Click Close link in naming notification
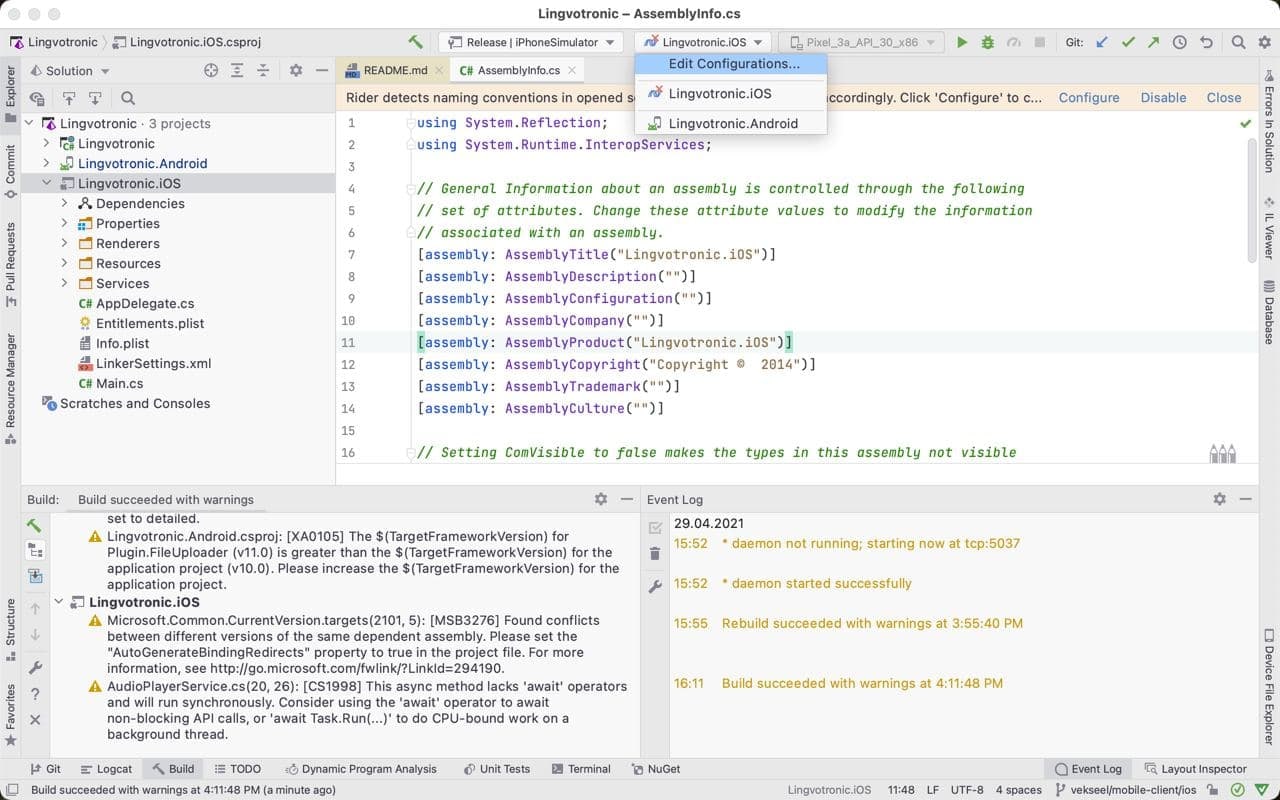The width and height of the screenshot is (1280, 800). click(1224, 97)
